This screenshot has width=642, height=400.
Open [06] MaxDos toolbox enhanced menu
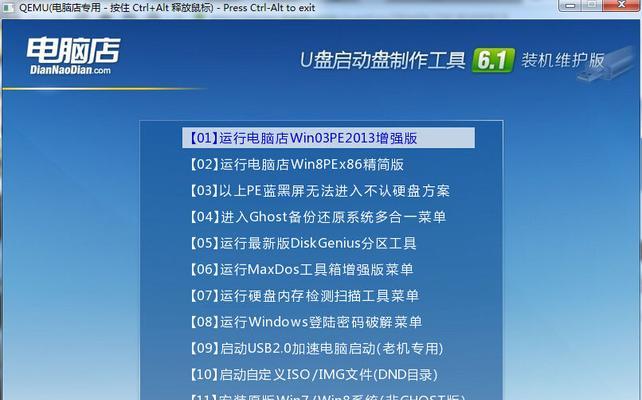301,269
